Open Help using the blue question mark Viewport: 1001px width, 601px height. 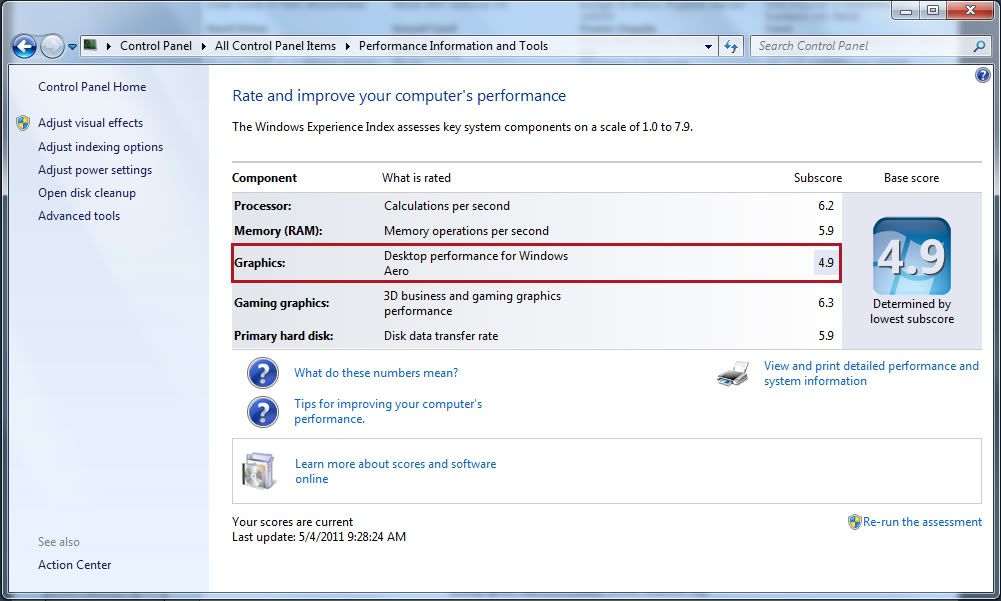(982, 75)
